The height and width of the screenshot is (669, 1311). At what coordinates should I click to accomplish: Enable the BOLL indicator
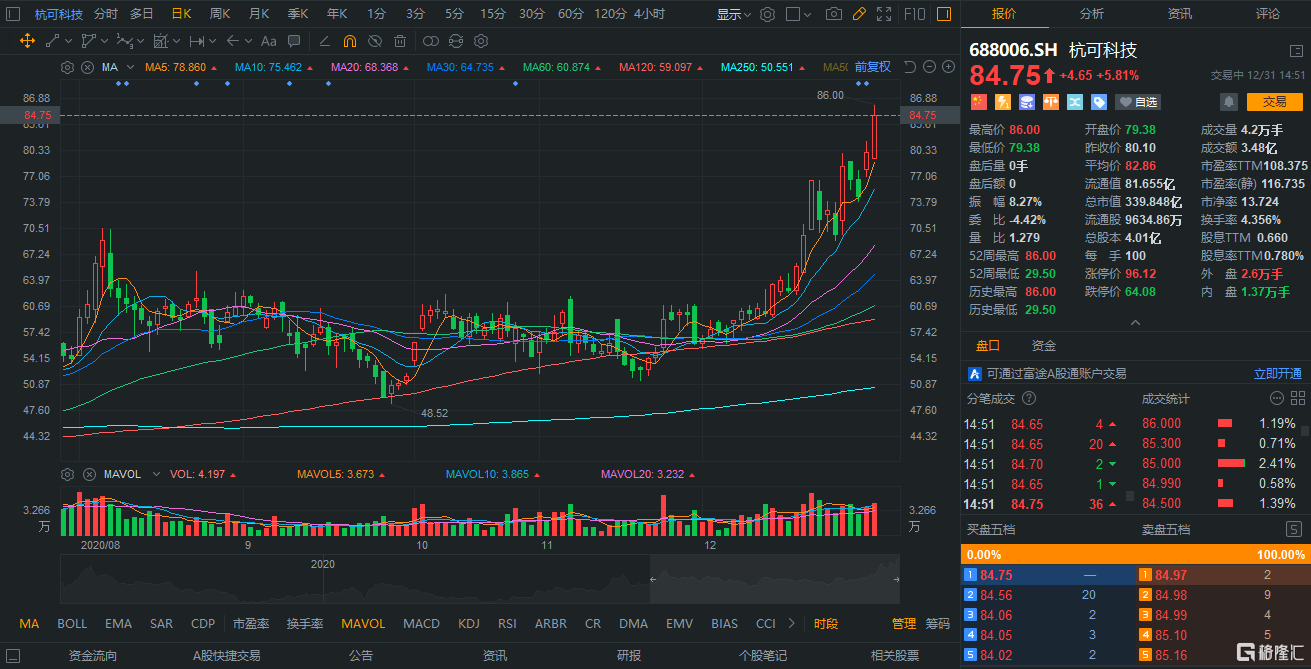tap(72, 623)
